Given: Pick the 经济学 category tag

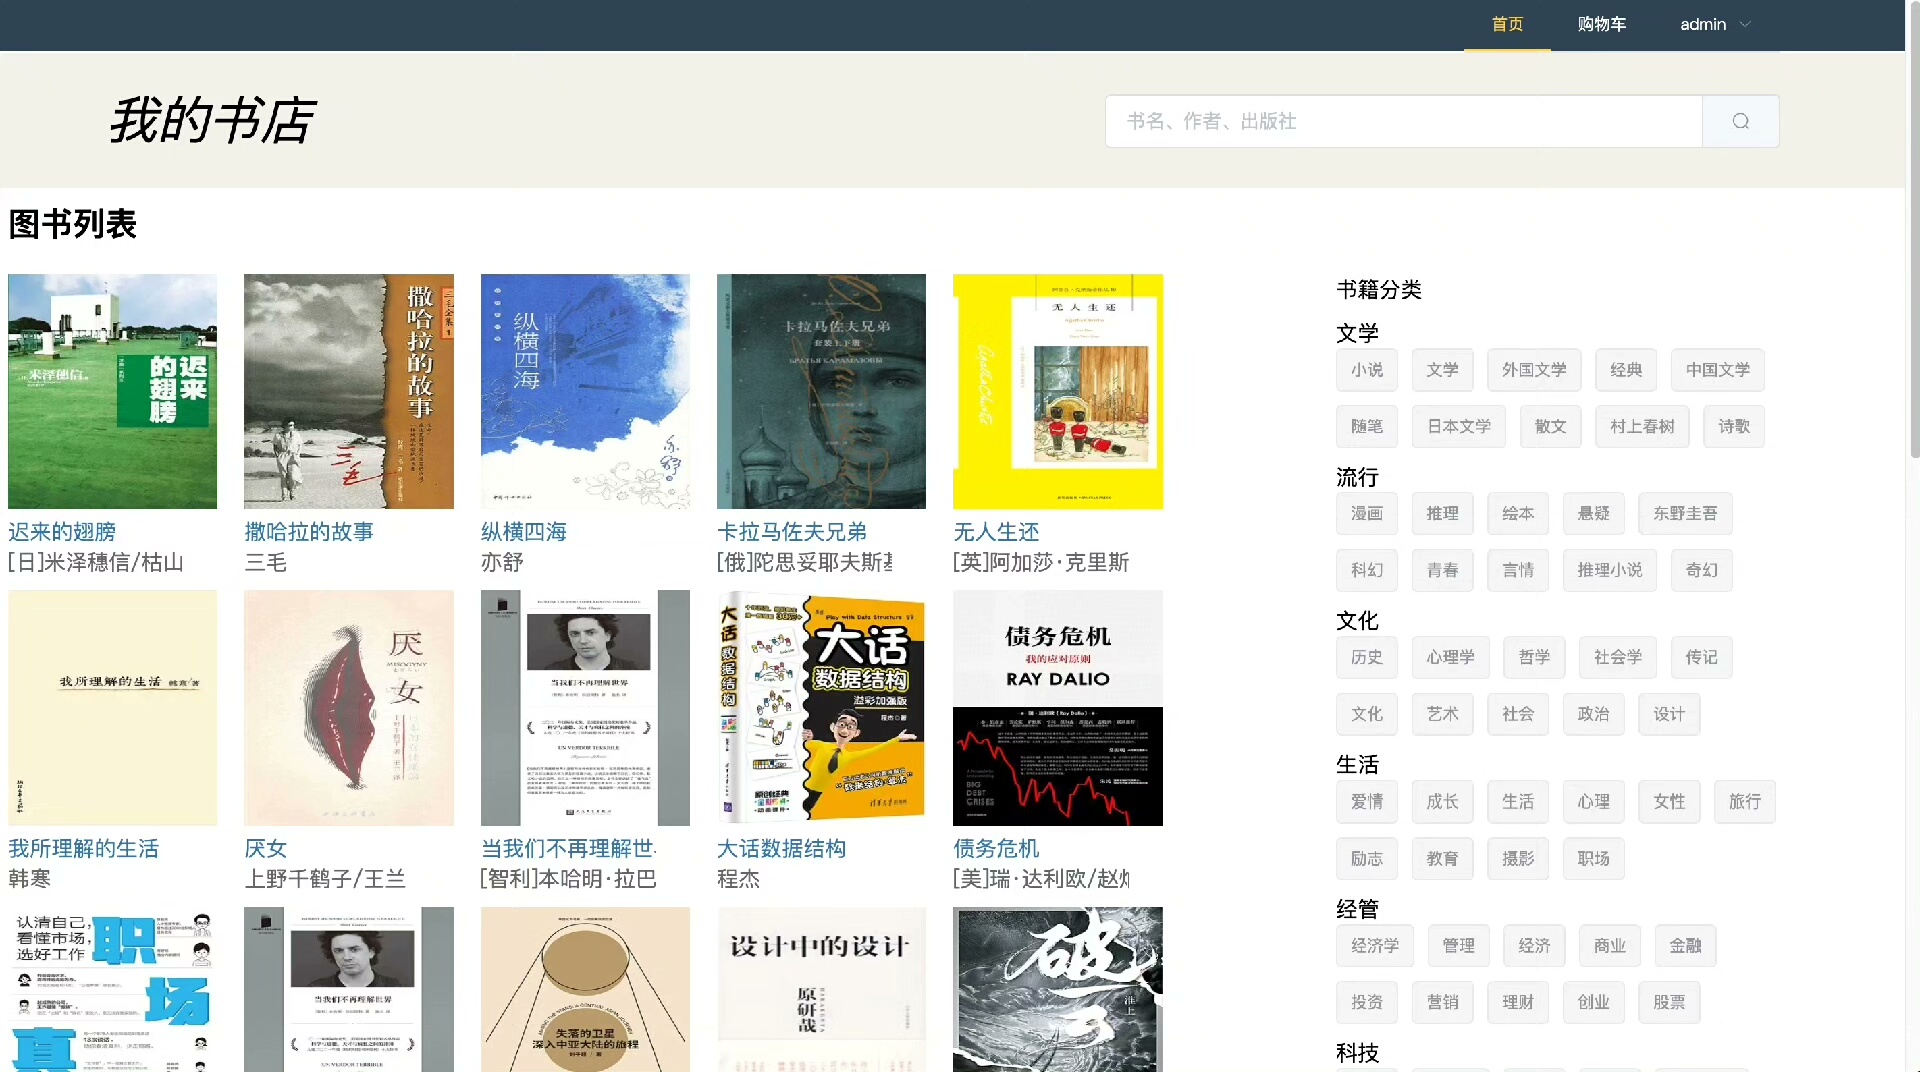Looking at the screenshot, I should point(1375,946).
